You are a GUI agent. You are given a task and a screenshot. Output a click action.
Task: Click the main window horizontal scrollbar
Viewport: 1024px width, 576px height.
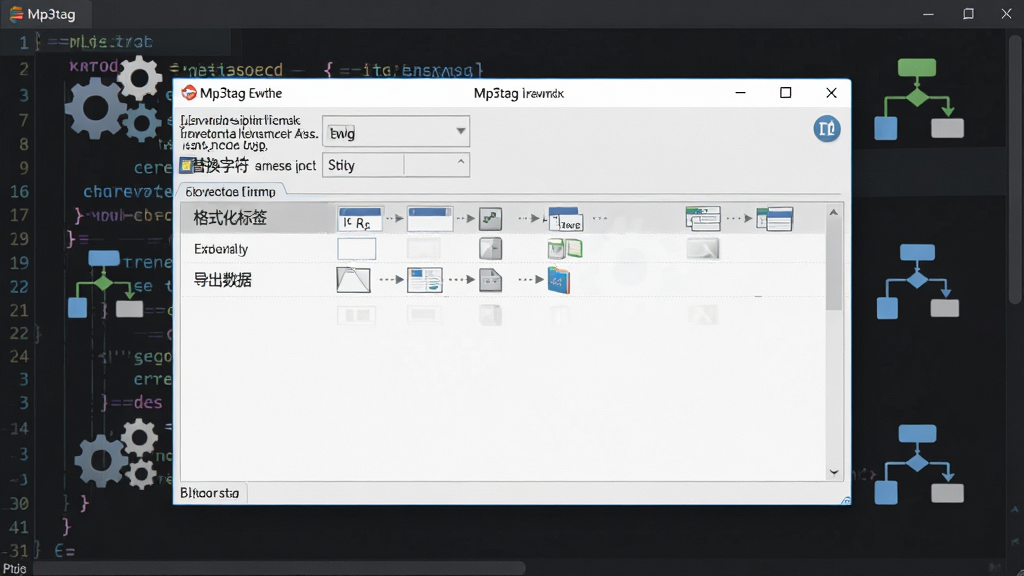point(280,568)
